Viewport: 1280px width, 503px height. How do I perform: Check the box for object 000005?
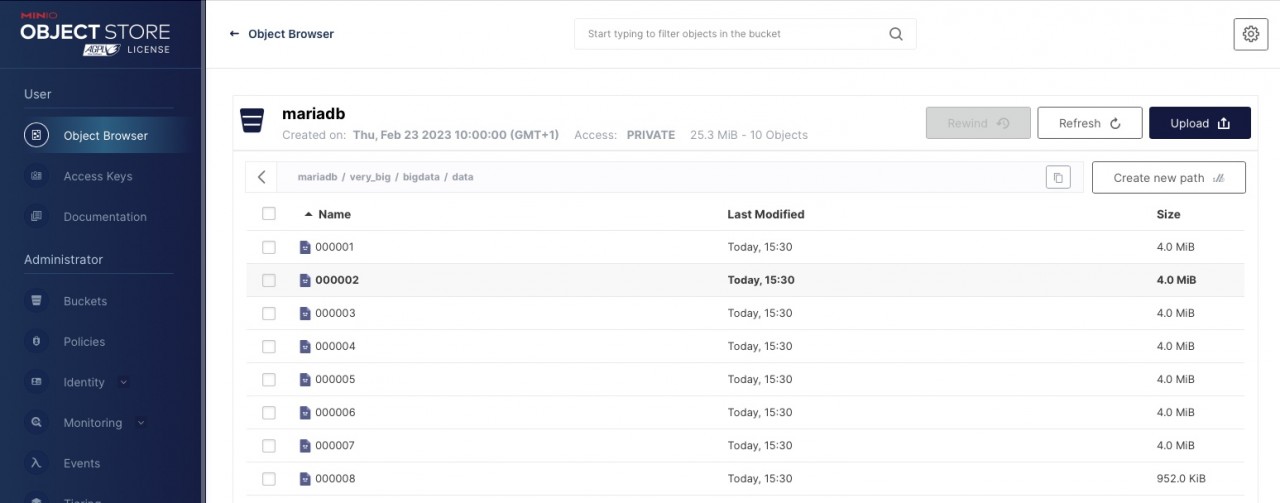(x=268, y=379)
